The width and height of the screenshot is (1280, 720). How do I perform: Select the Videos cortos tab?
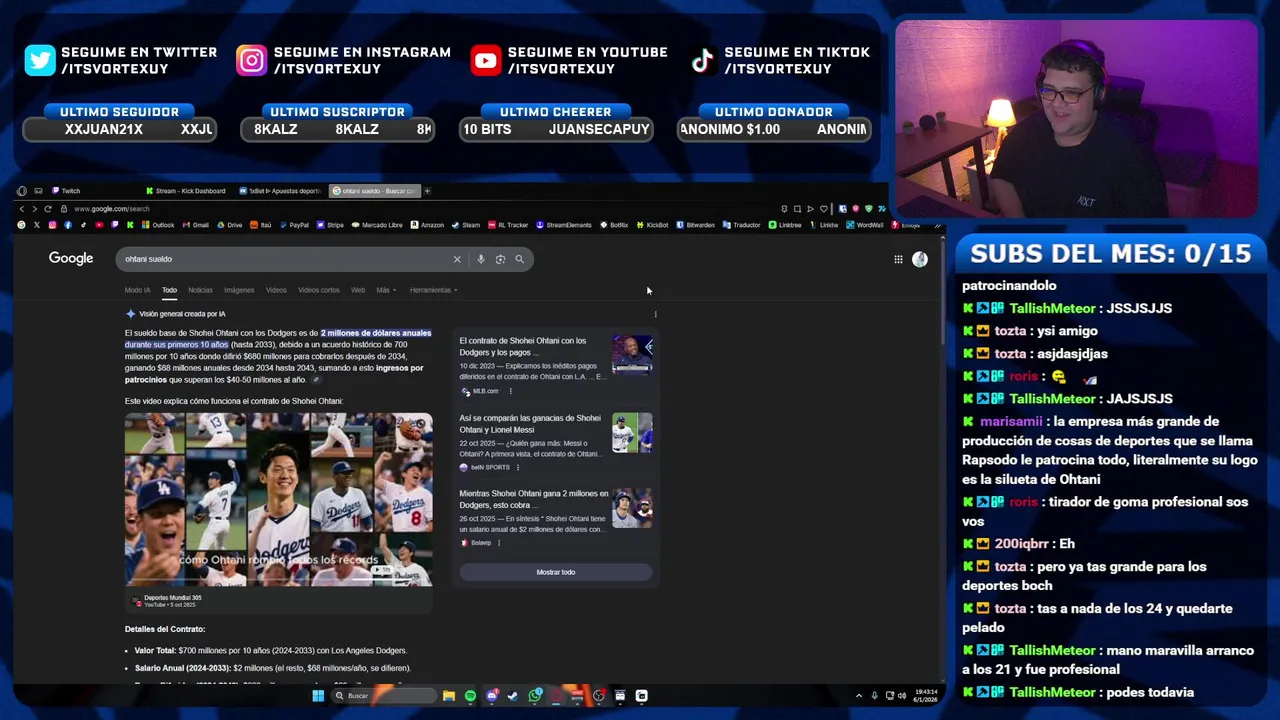(x=318, y=290)
